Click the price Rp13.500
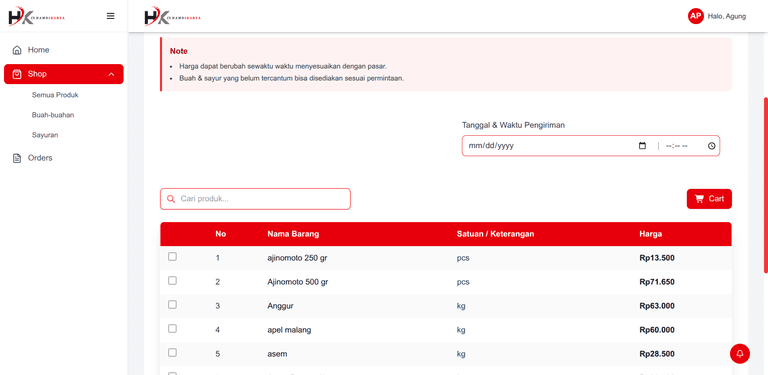768x375 pixels. click(x=657, y=258)
